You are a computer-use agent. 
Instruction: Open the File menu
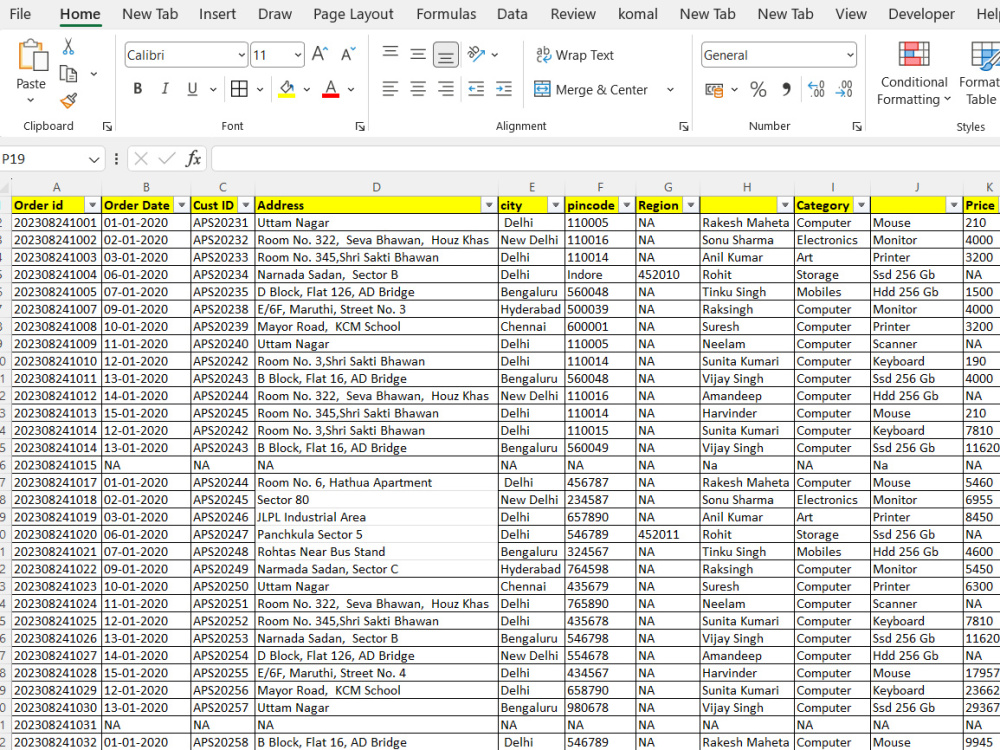(x=20, y=14)
